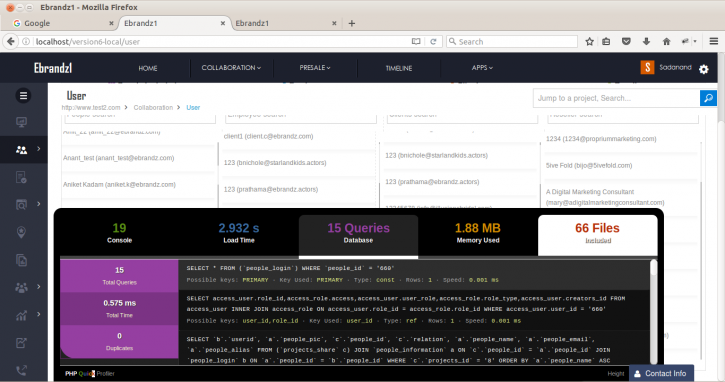Open Firefox bookmarks list icon
The height and width of the screenshot is (382, 725).
coord(606,42)
